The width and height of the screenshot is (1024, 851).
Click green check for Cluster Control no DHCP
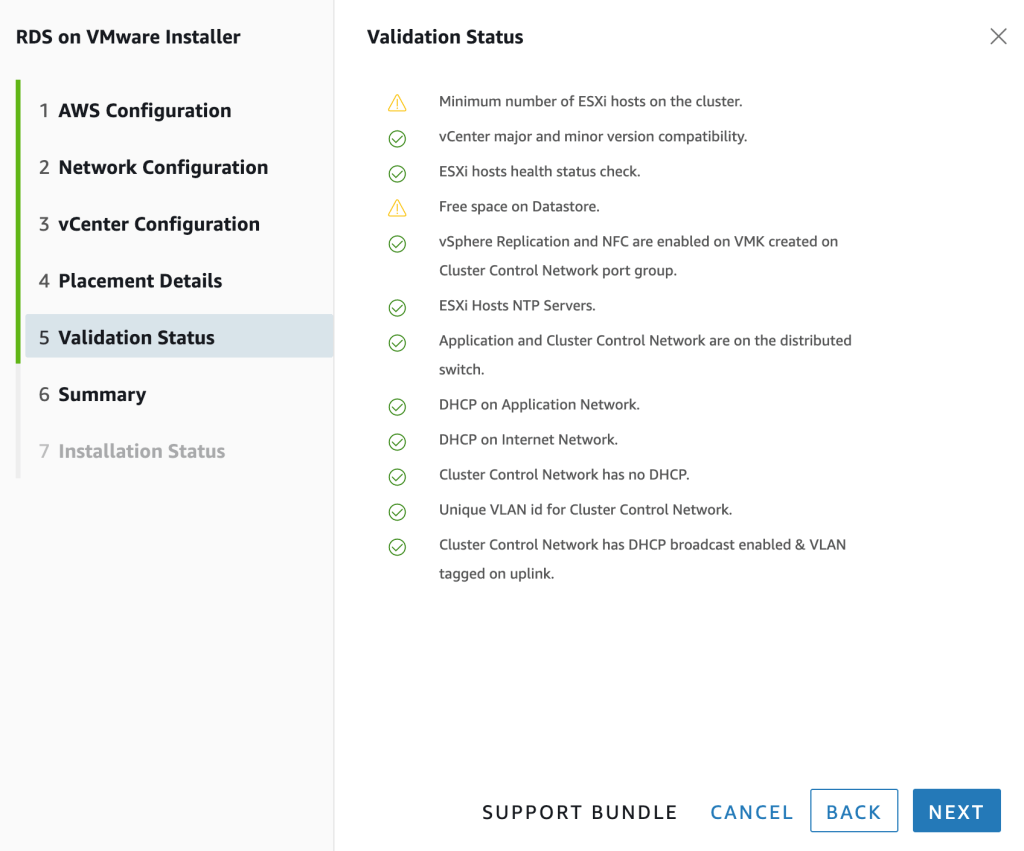(x=397, y=476)
